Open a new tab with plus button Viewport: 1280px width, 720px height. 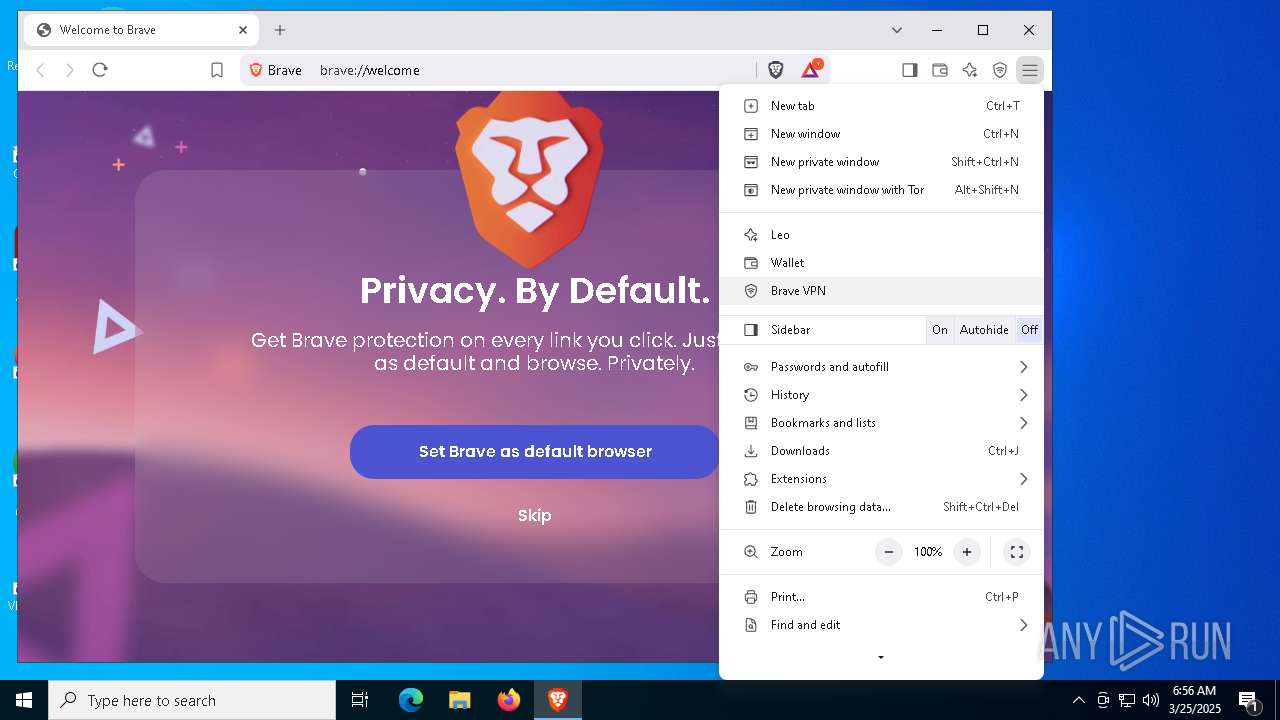pyautogui.click(x=280, y=30)
